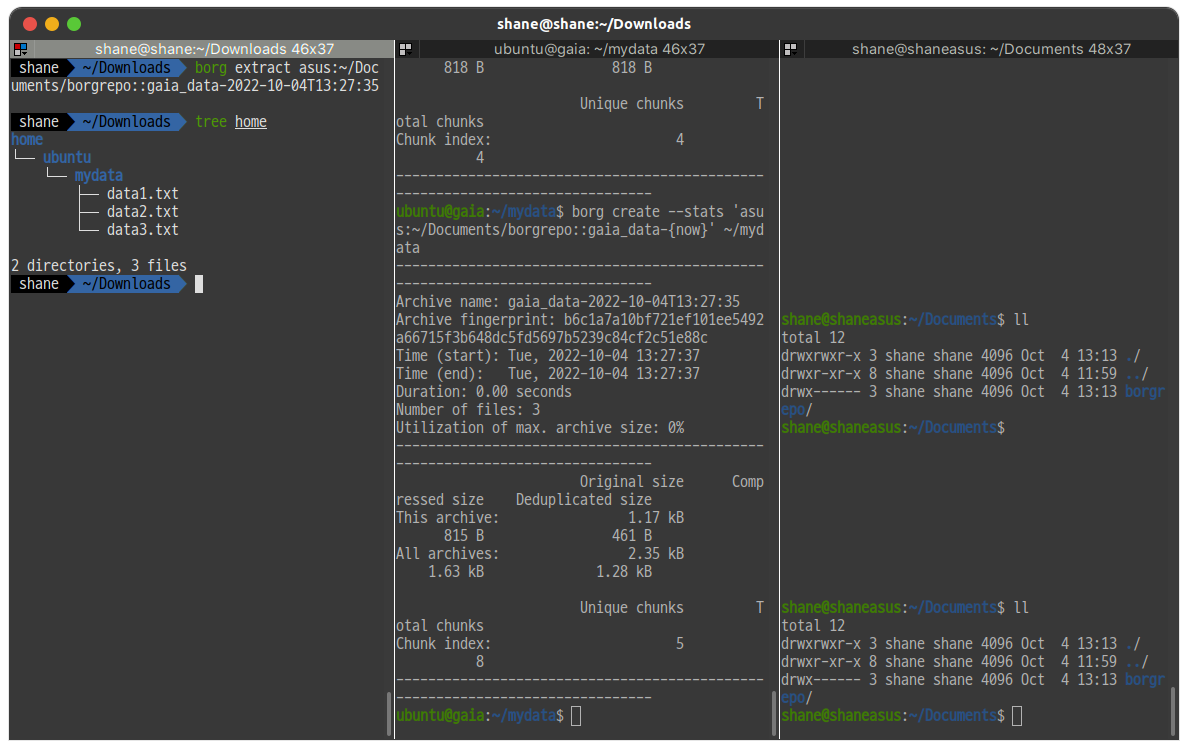1188x749 pixels.
Task: Click the blue 'home' root in tree output
Action: [27, 139]
